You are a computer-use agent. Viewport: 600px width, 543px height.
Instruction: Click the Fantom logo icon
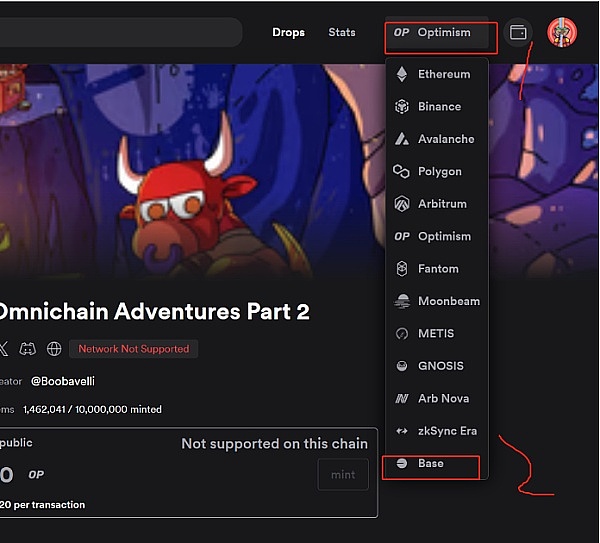pyautogui.click(x=402, y=269)
